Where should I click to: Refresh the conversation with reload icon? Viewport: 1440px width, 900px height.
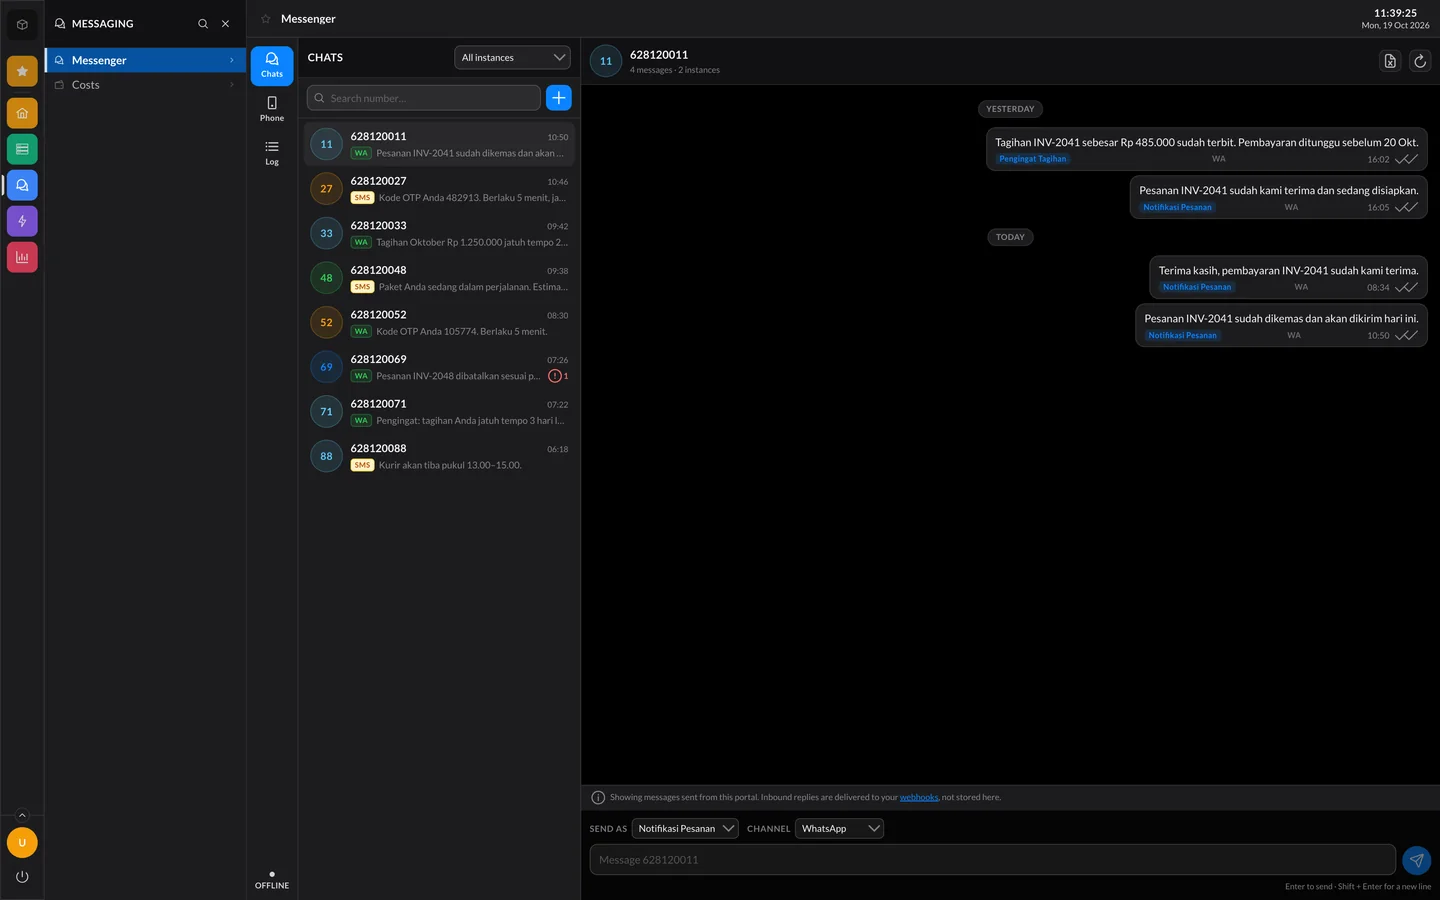1420,61
